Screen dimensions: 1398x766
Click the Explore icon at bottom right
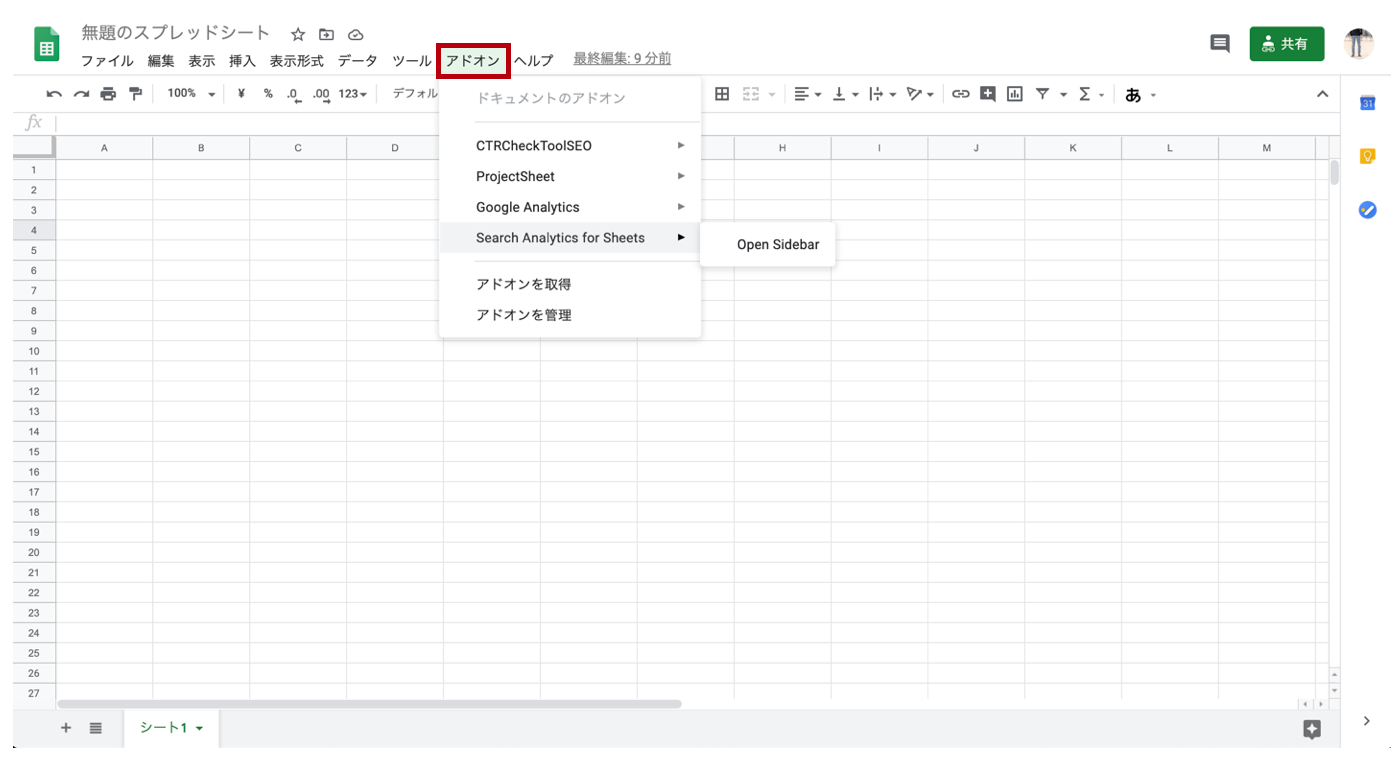[x=1312, y=729]
